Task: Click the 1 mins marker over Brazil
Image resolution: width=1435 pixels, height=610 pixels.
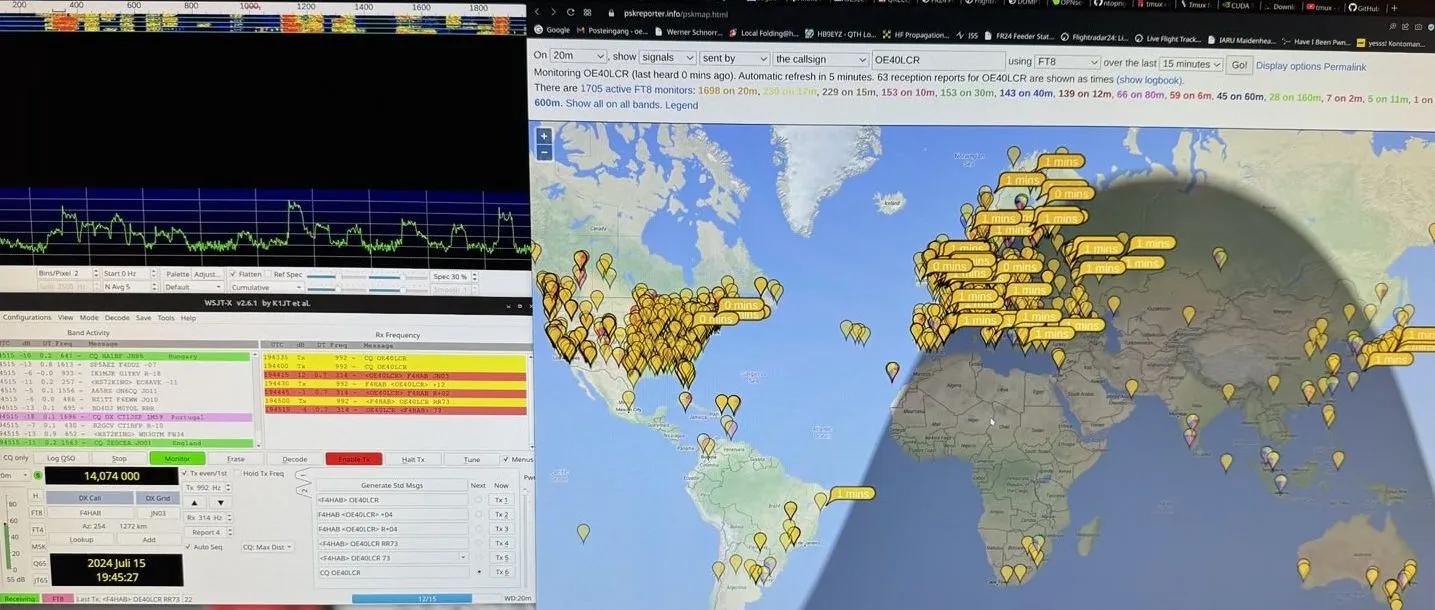Action: tap(852, 494)
